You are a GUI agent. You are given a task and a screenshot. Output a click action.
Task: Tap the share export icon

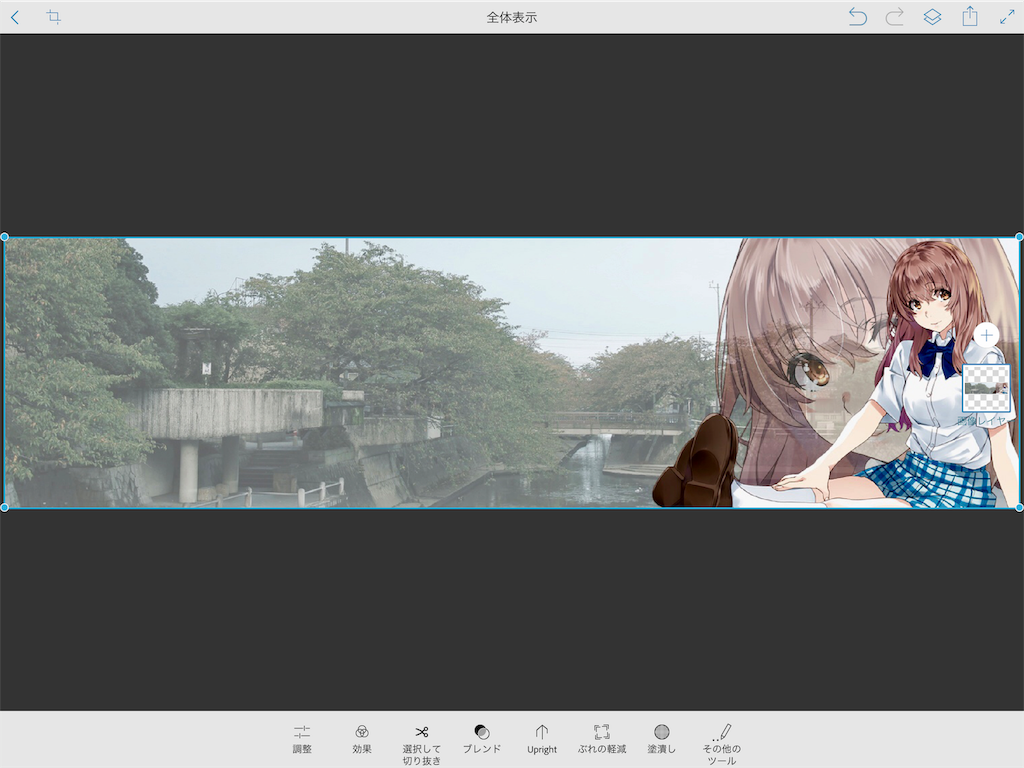[970, 16]
